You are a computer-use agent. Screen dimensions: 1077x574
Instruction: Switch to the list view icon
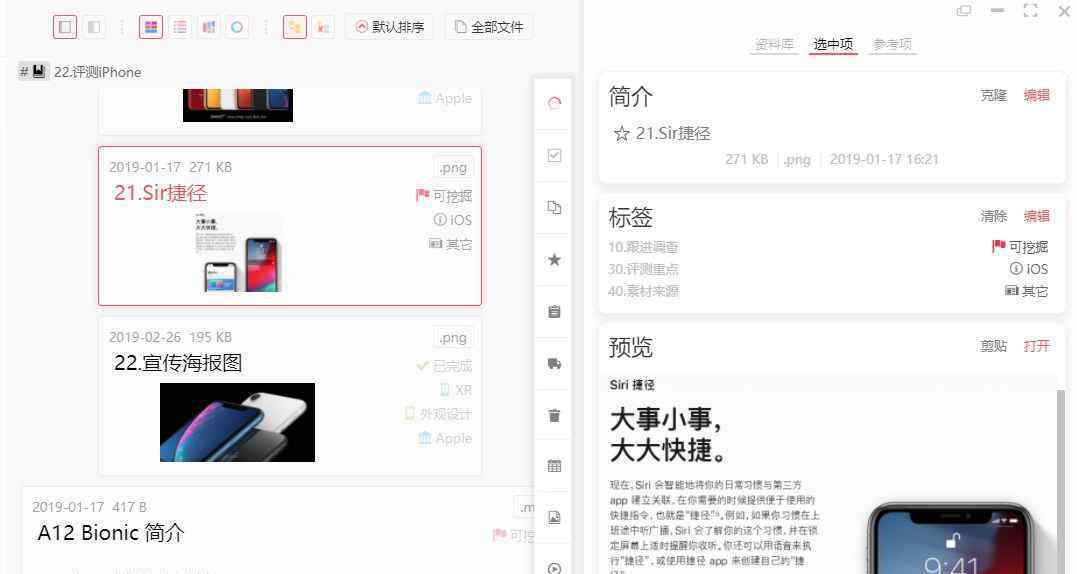pyautogui.click(x=180, y=27)
